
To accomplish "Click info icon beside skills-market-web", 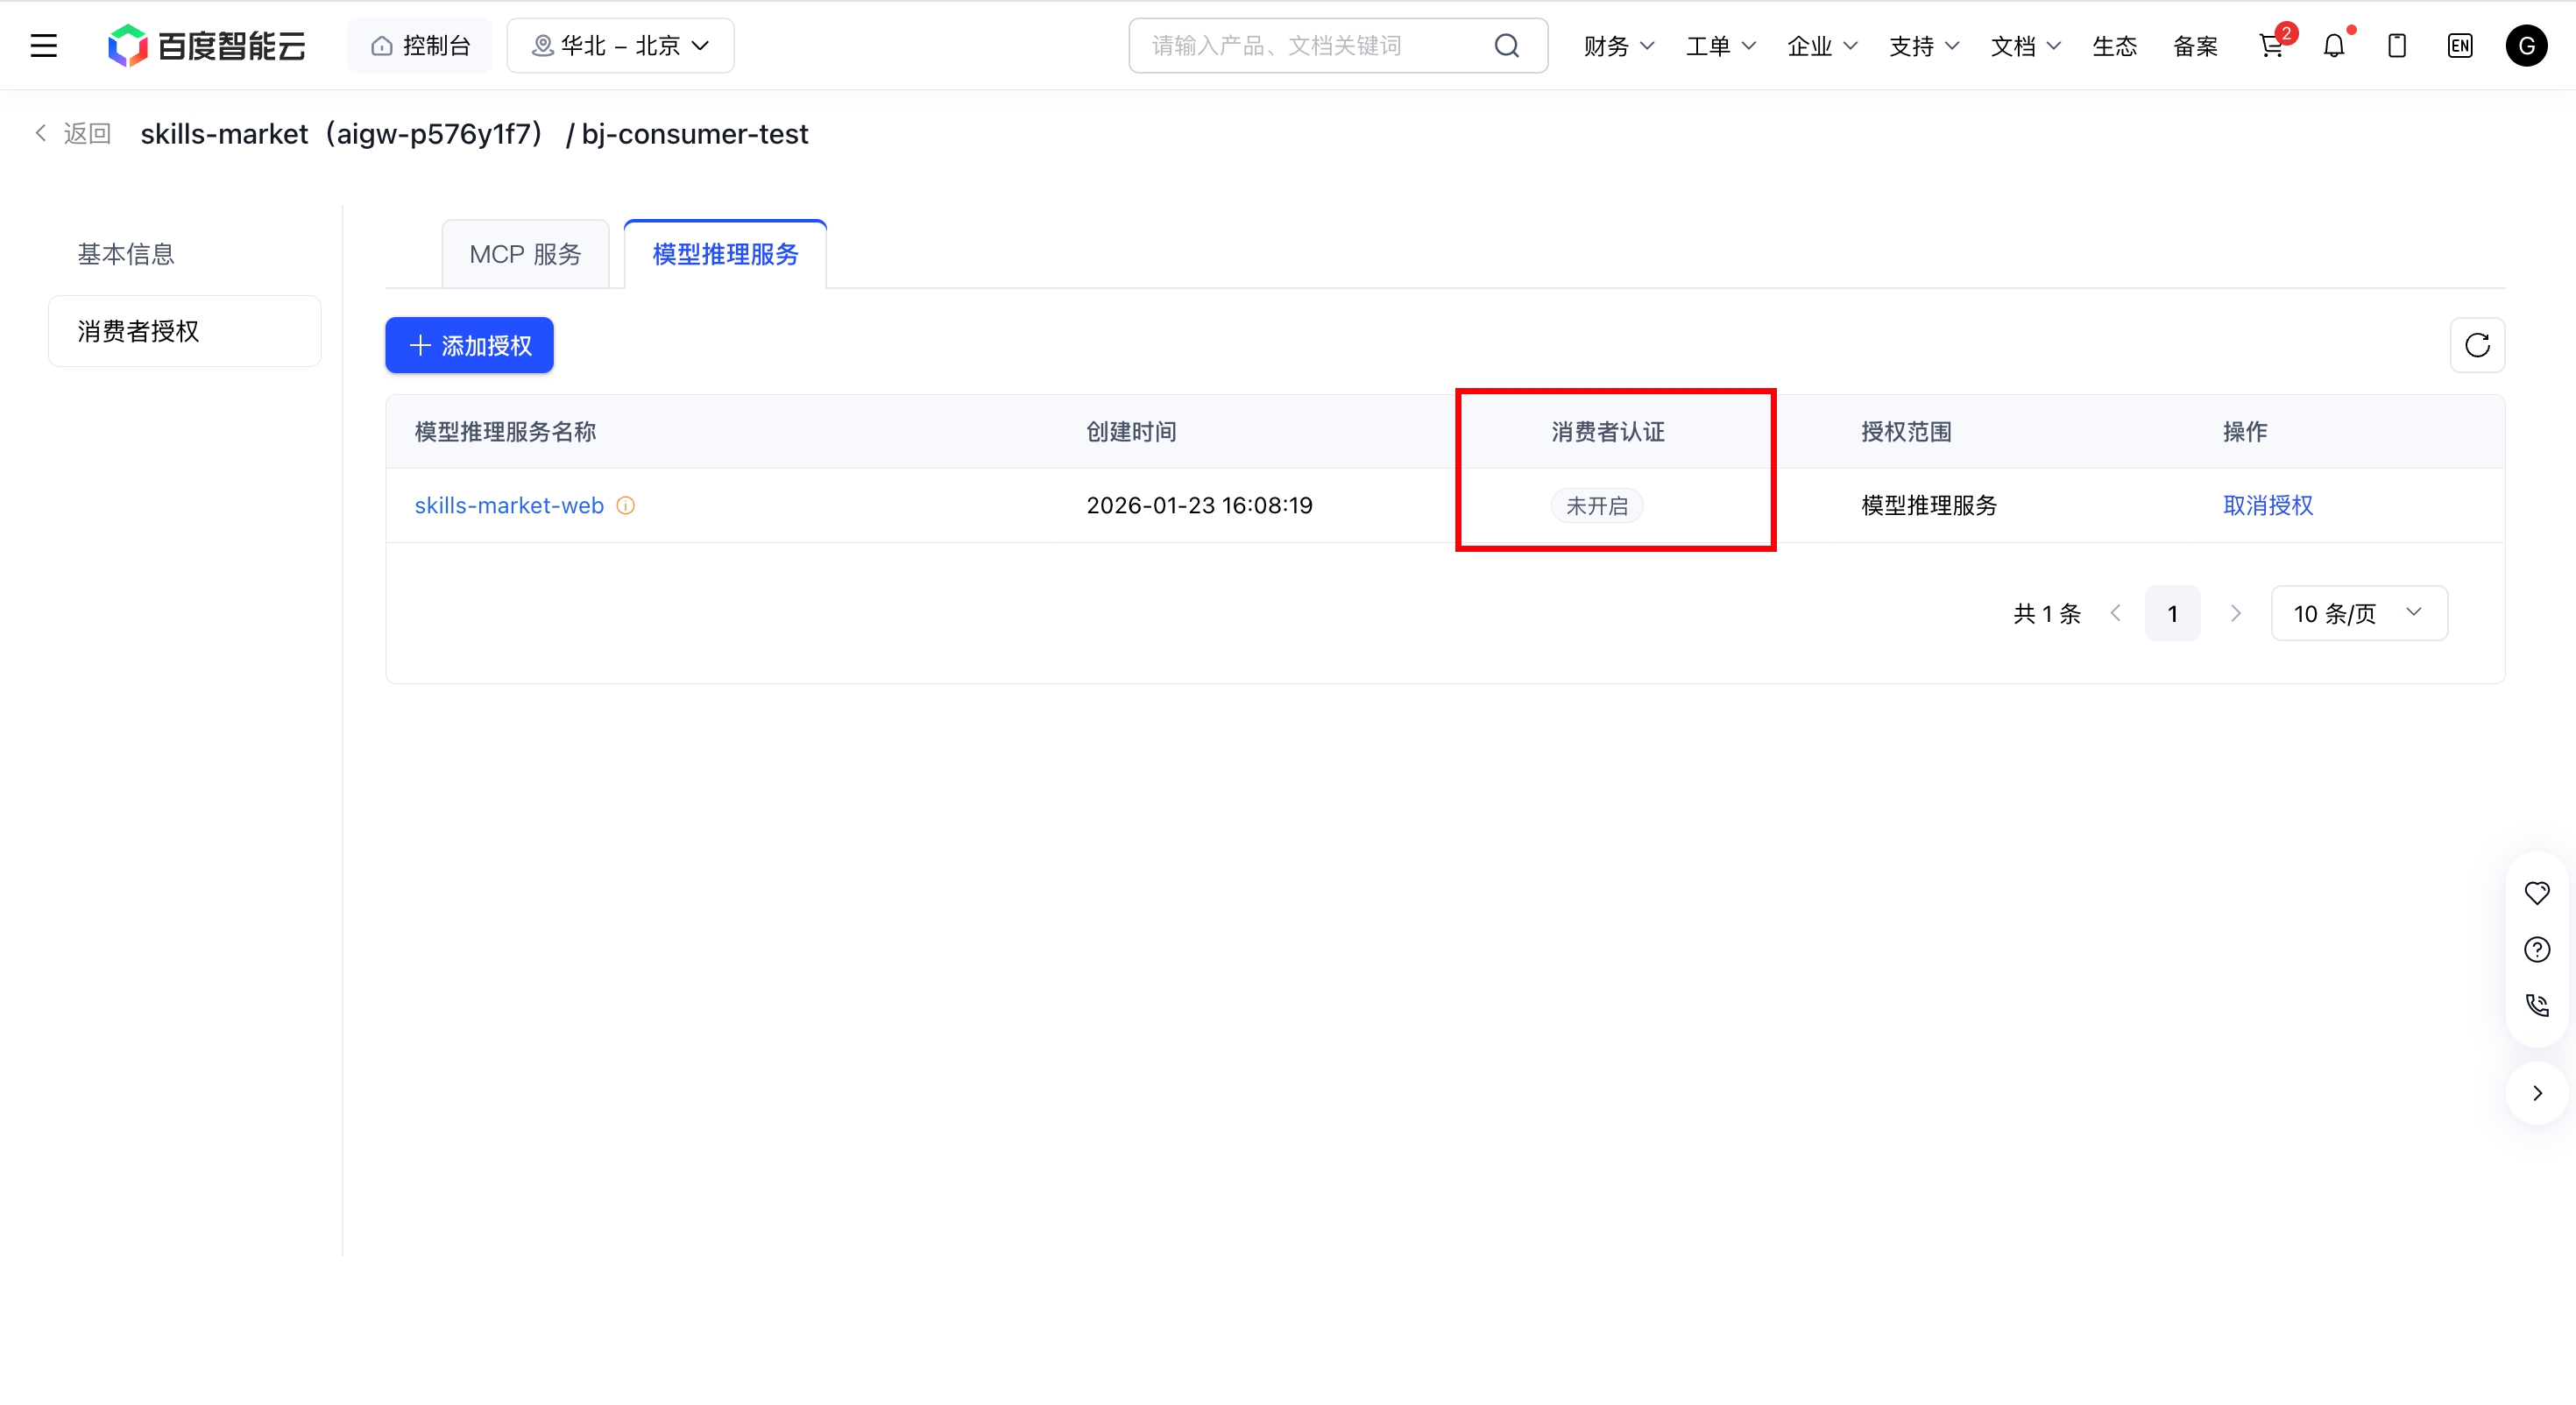I will coord(626,506).
